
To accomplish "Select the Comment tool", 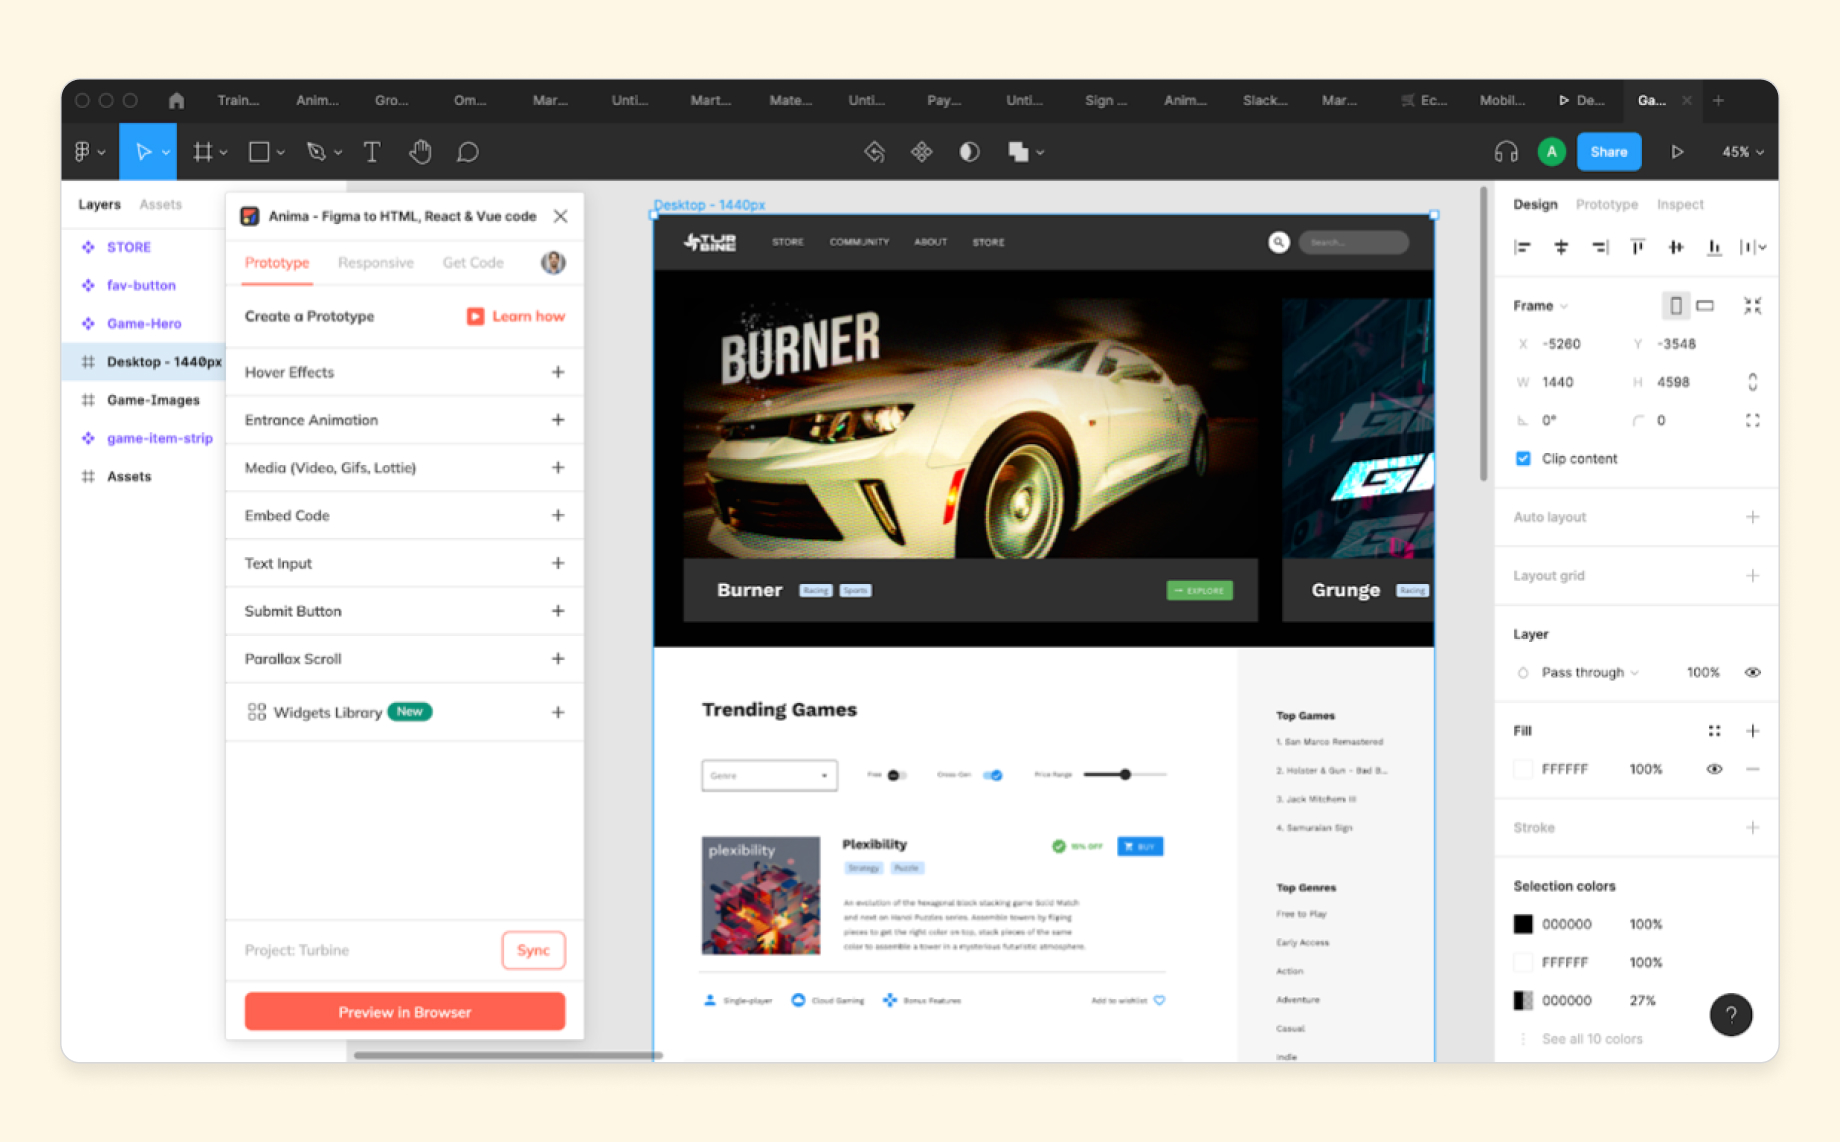I will click(467, 152).
